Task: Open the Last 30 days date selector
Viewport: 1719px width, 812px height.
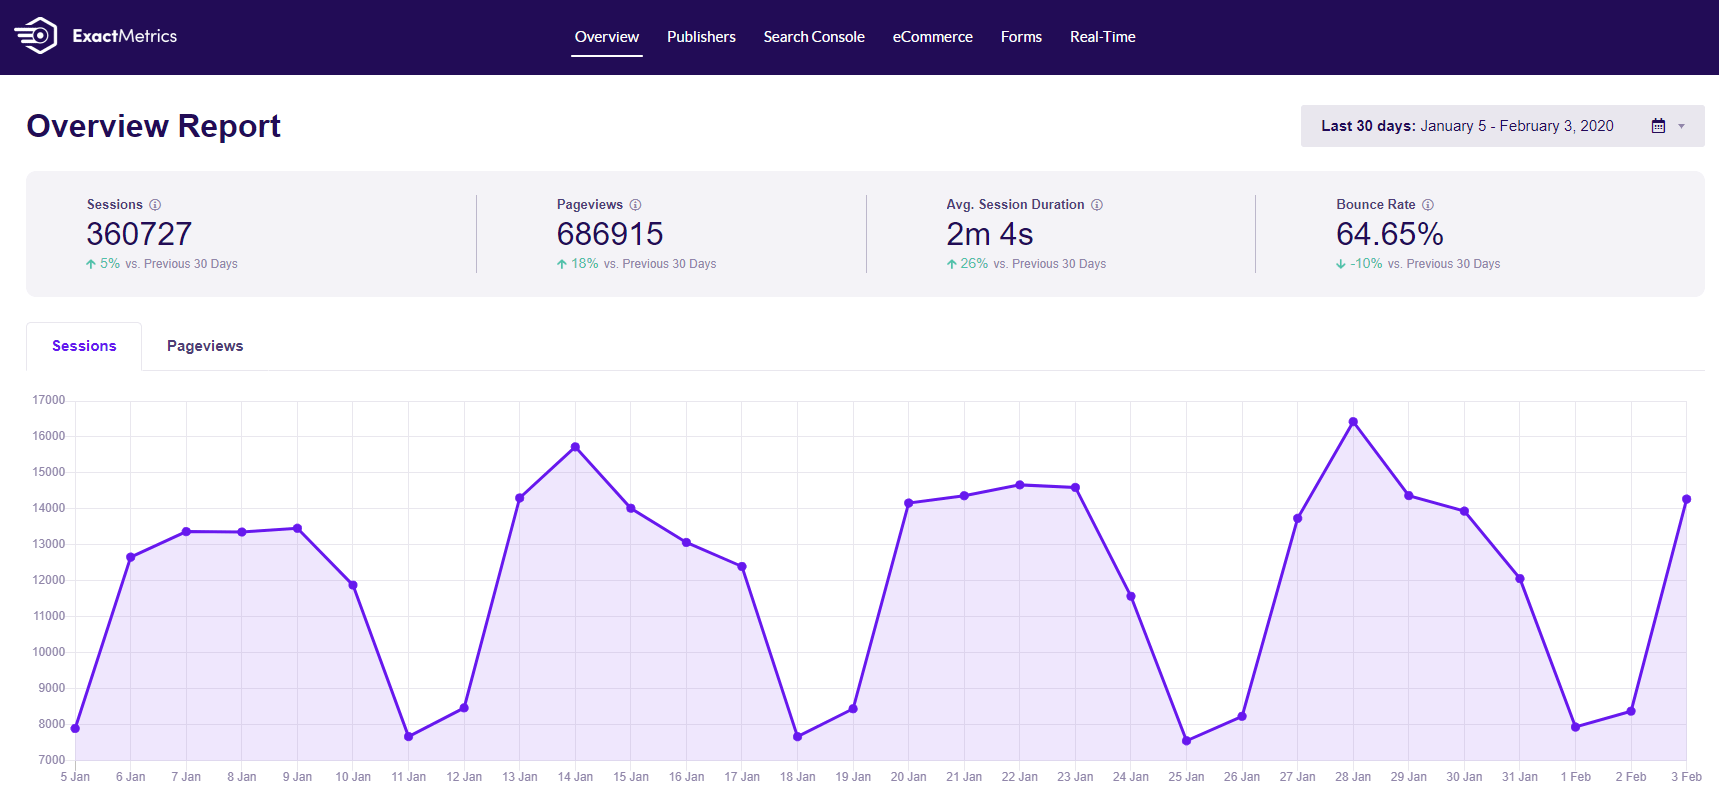Action: click(1466, 126)
